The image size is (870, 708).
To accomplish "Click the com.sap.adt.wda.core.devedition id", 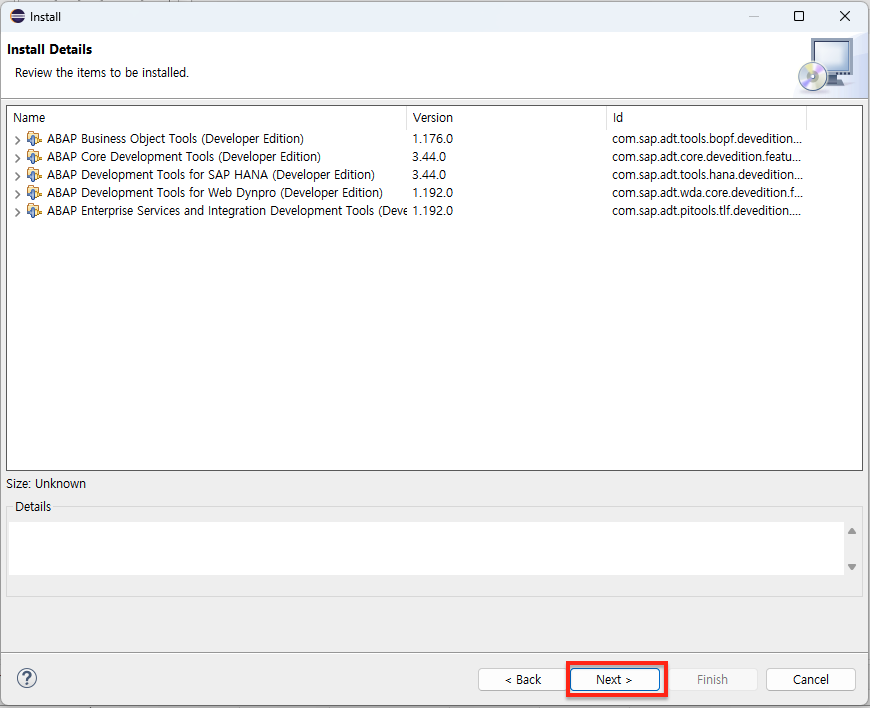I will point(707,193).
